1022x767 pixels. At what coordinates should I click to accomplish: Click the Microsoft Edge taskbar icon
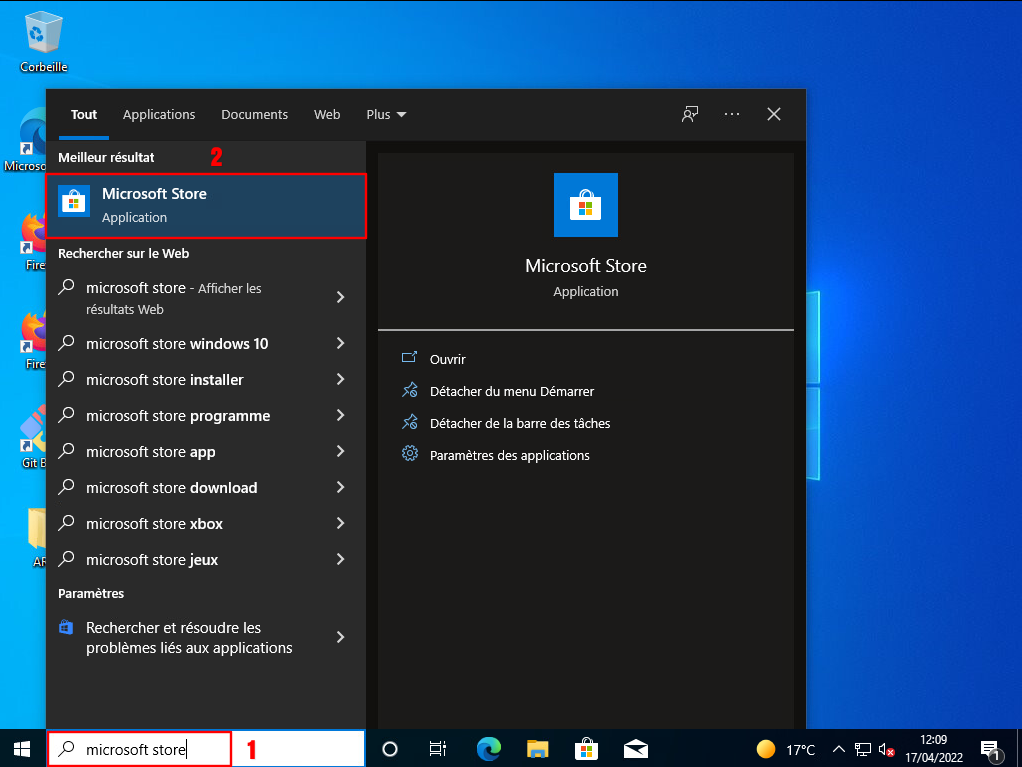488,749
